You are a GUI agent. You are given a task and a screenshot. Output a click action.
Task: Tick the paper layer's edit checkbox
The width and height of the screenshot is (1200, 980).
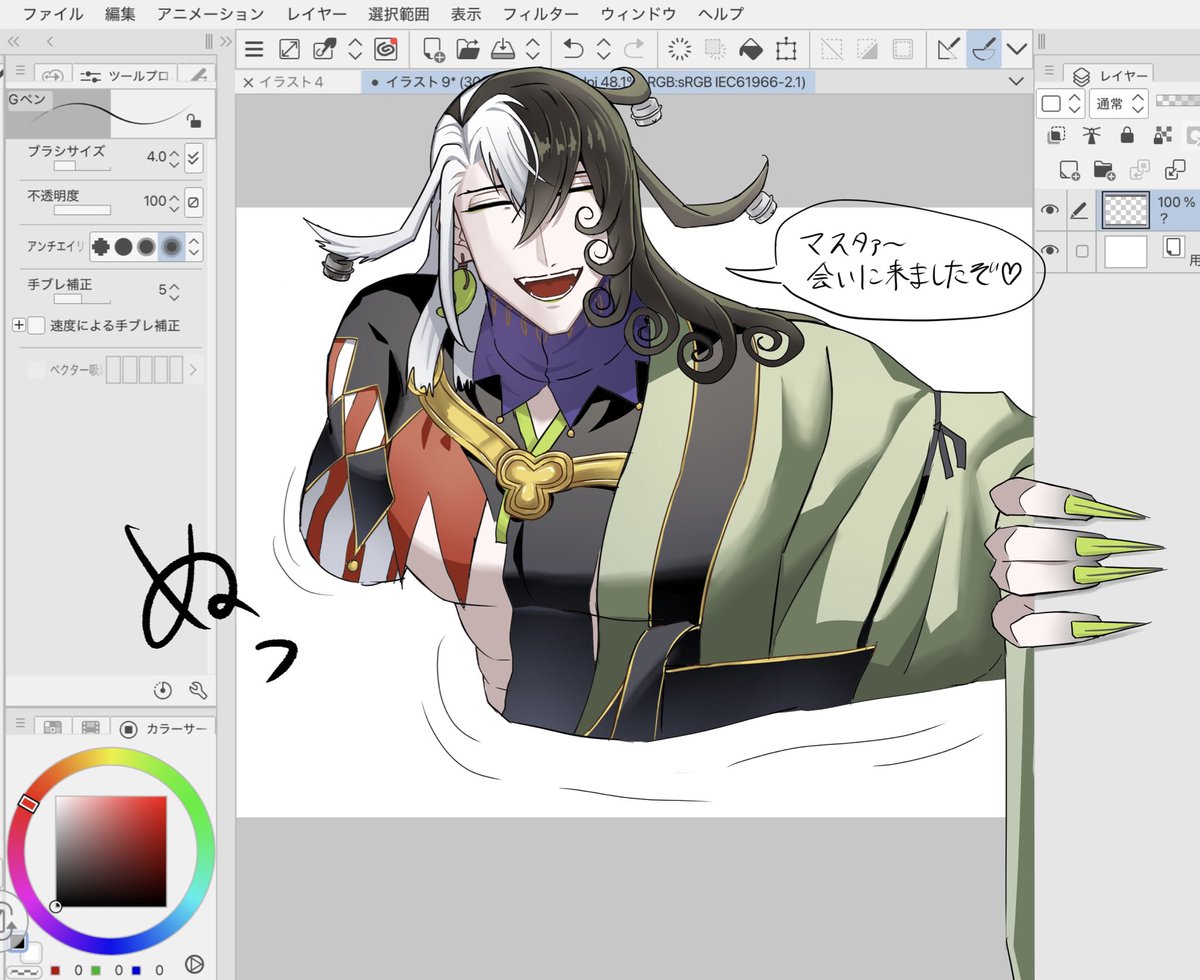[x=1081, y=251]
